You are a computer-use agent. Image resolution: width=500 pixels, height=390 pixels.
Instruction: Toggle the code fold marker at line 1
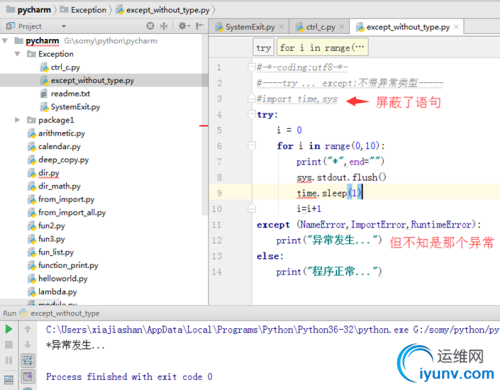tap(251, 67)
